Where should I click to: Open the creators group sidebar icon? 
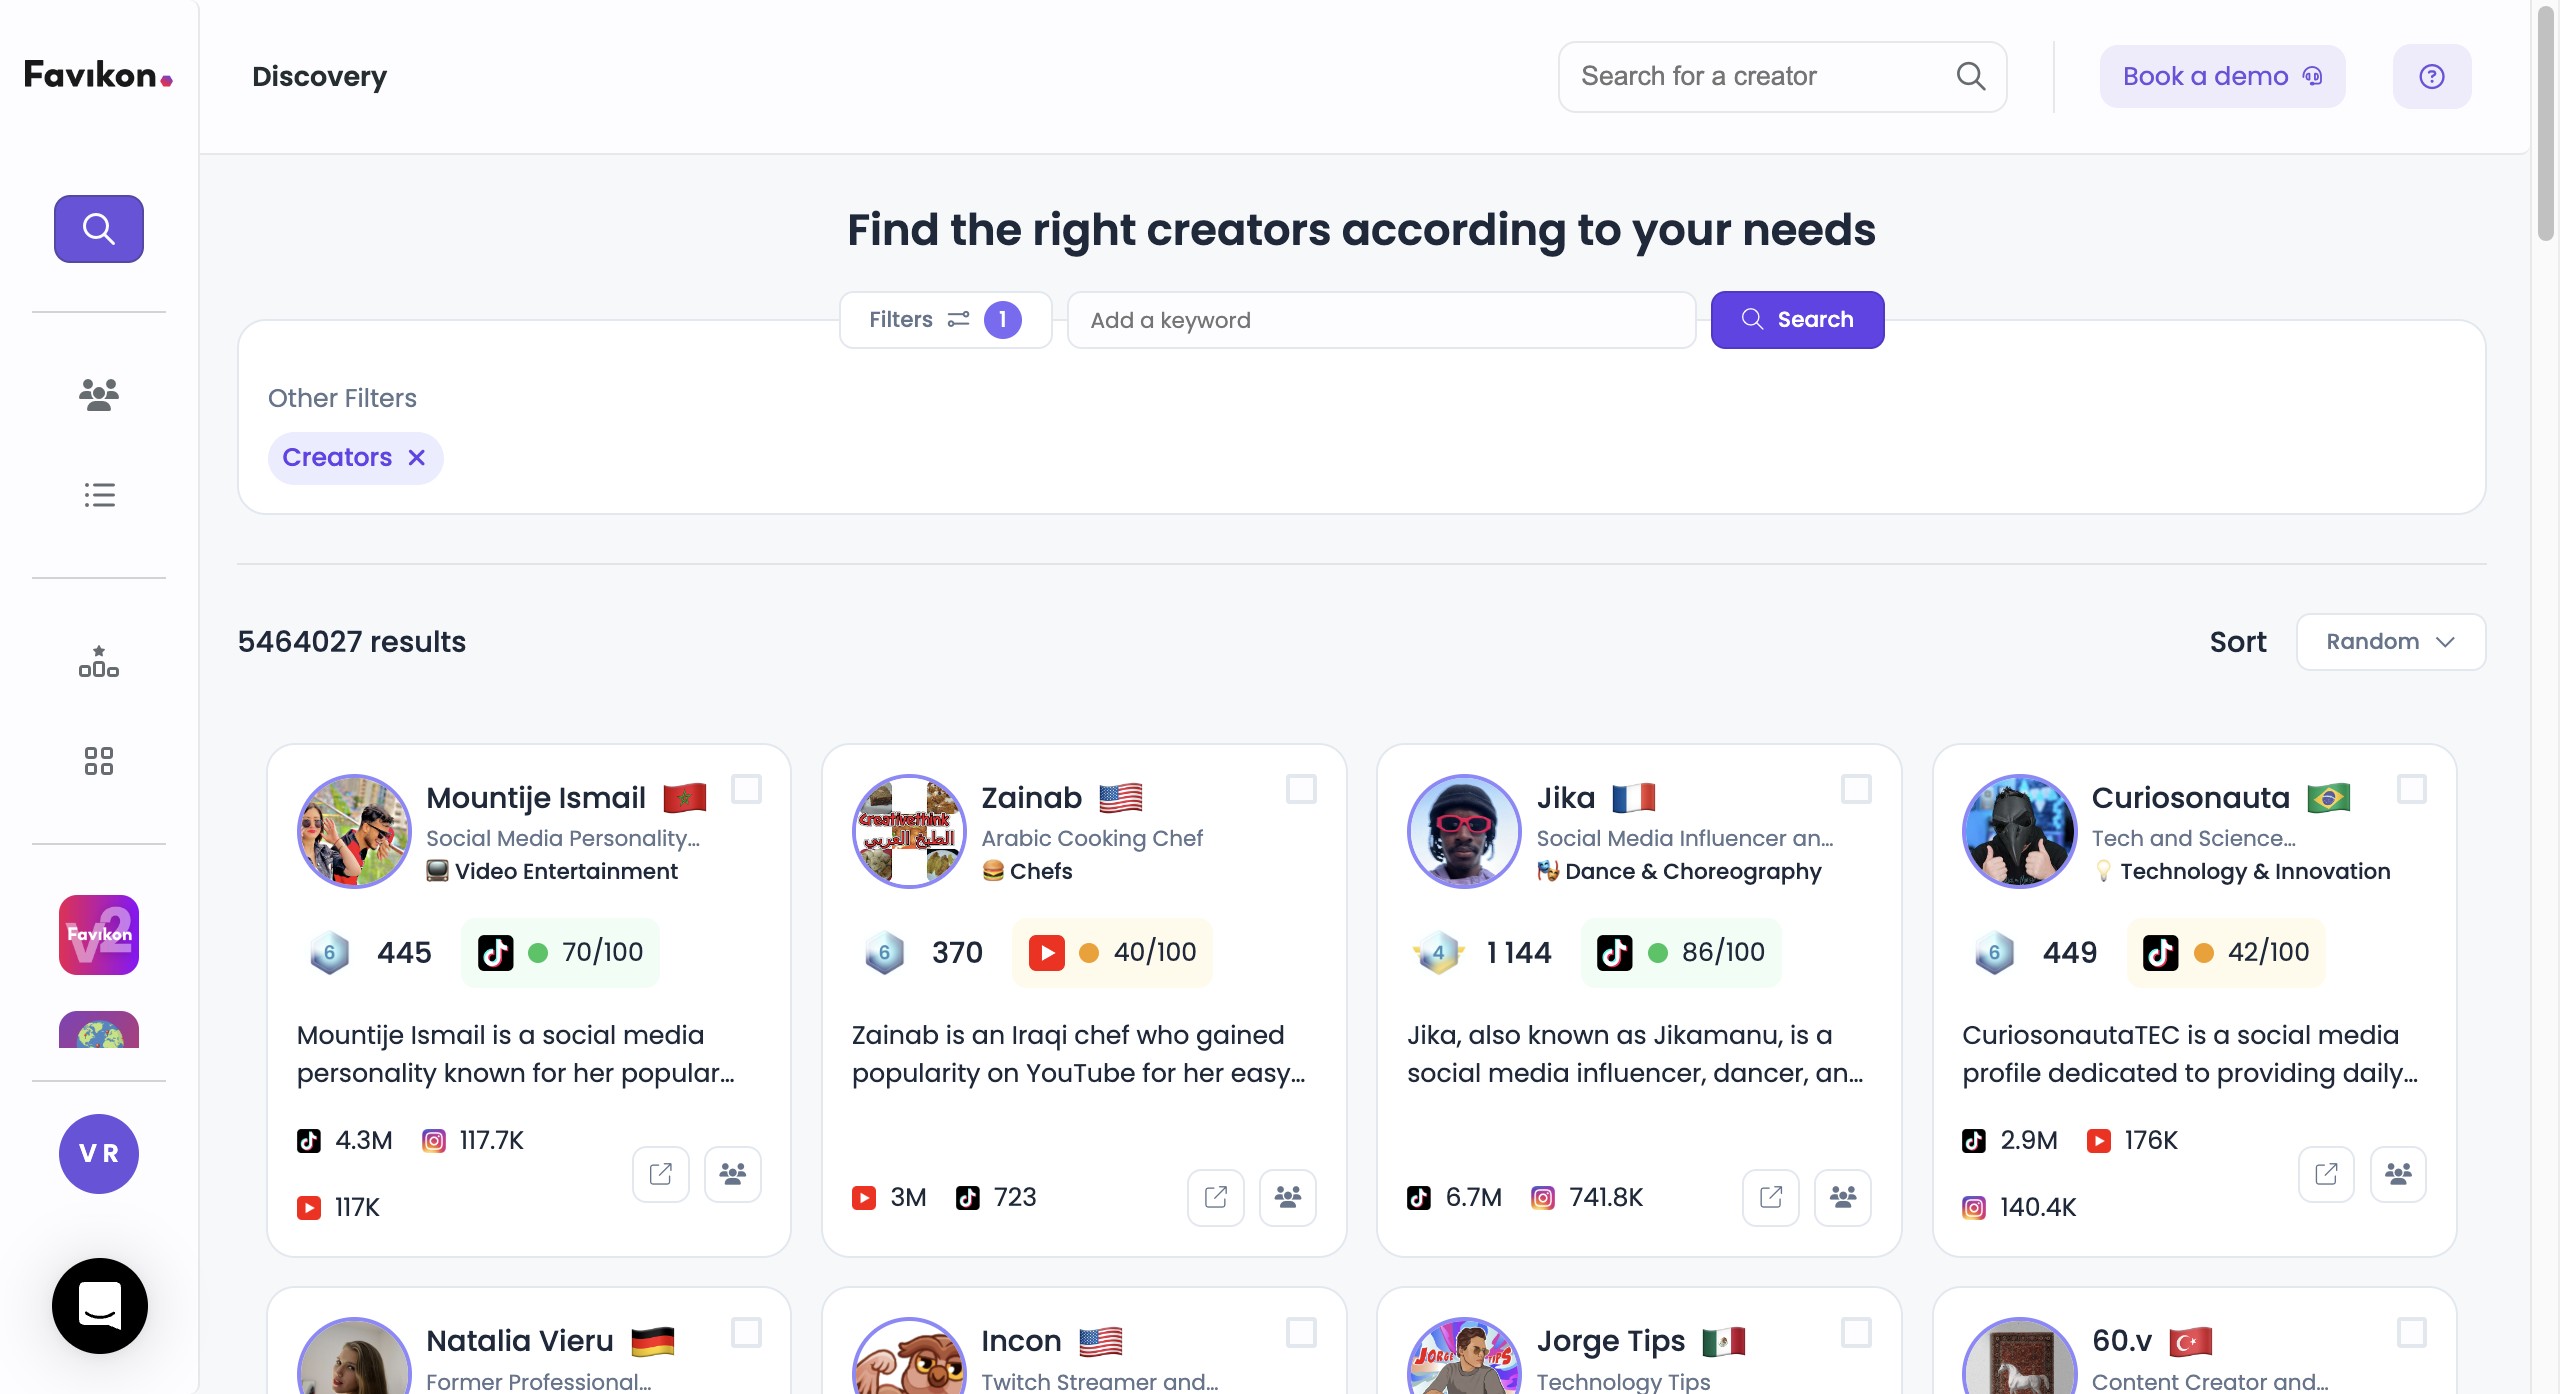point(98,394)
